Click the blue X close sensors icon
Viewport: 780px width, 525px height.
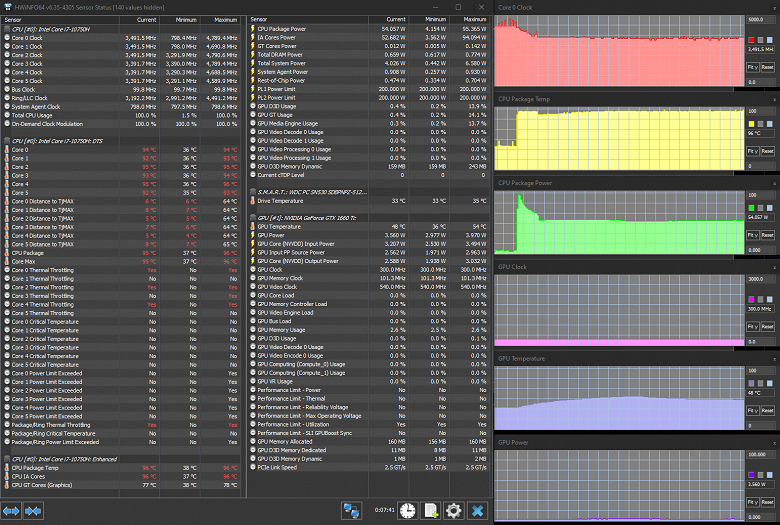(x=477, y=510)
